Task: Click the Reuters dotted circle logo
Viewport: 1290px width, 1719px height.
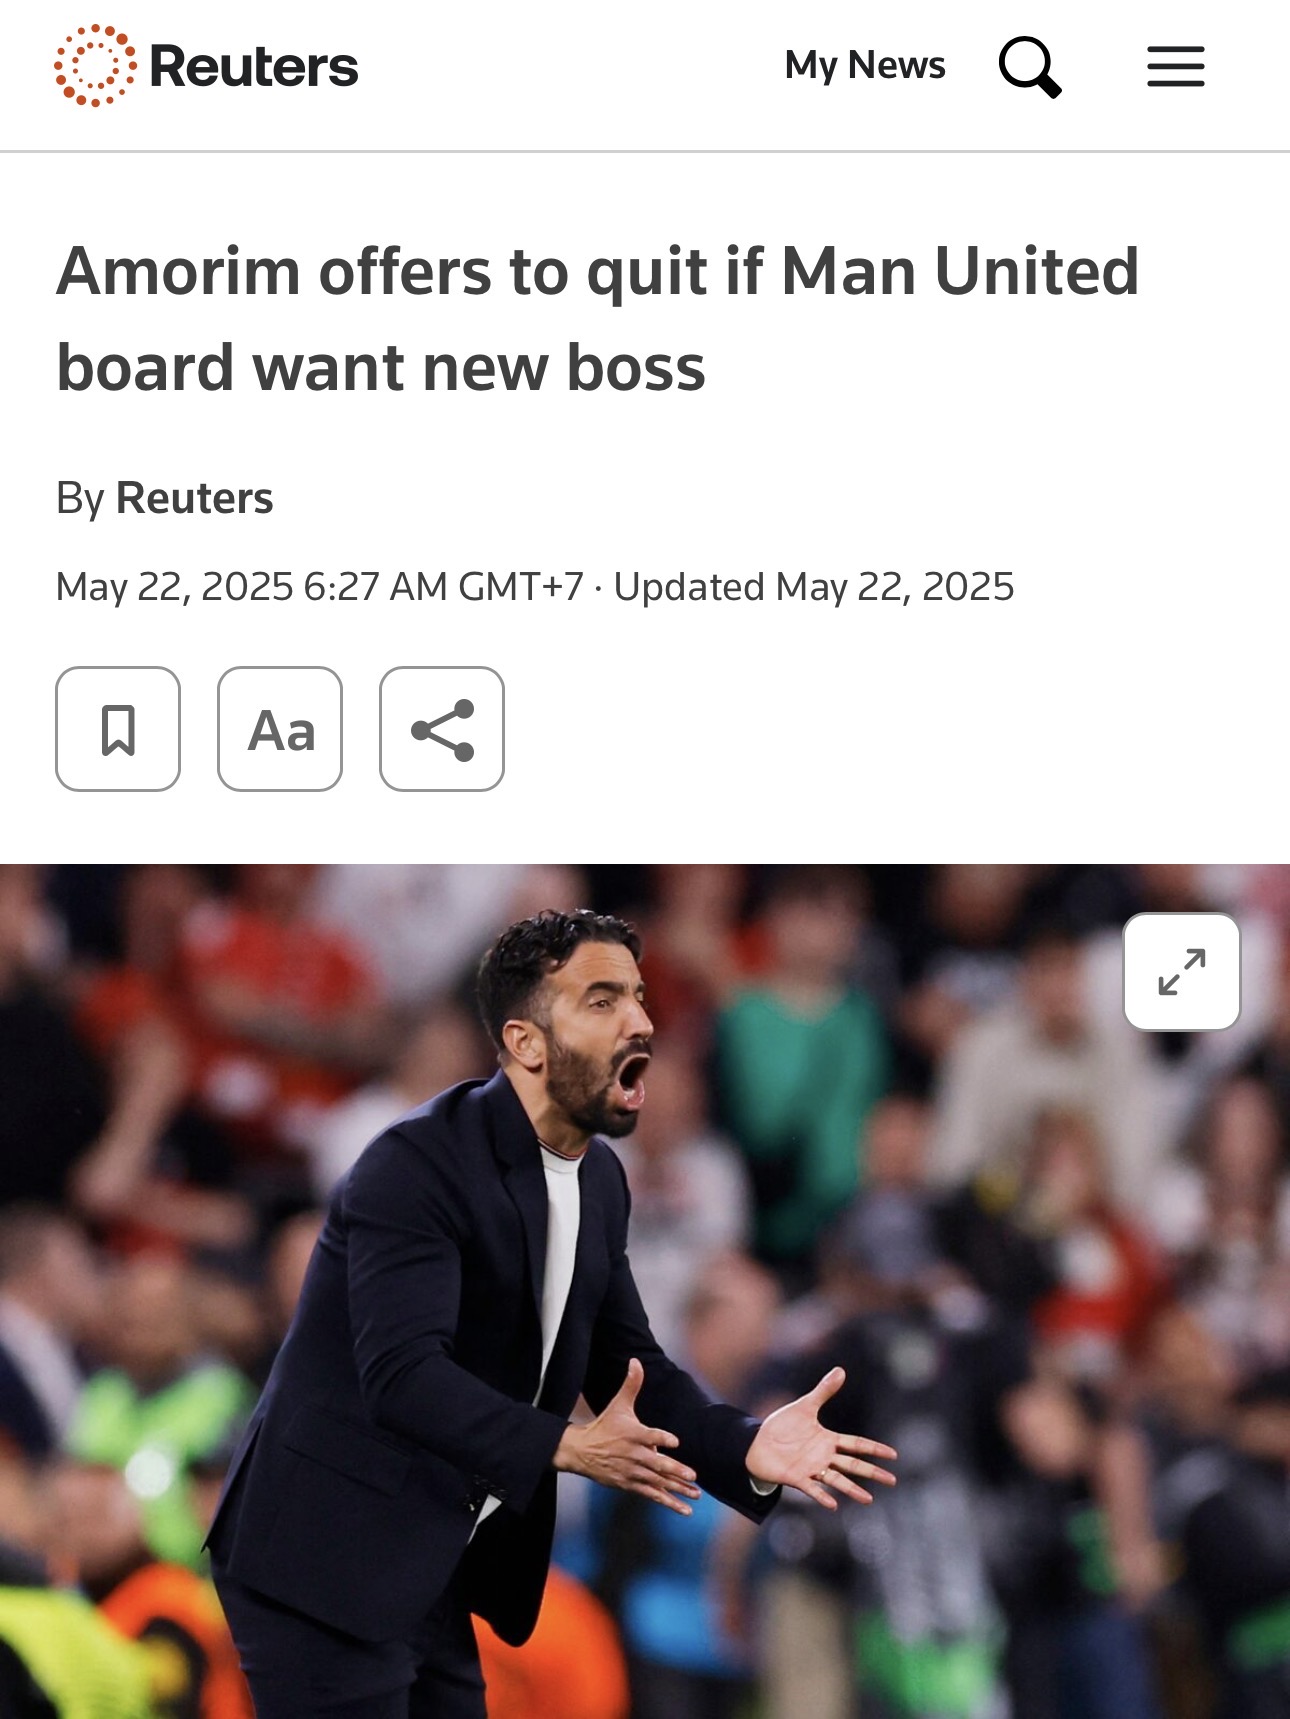Action: 95,66
